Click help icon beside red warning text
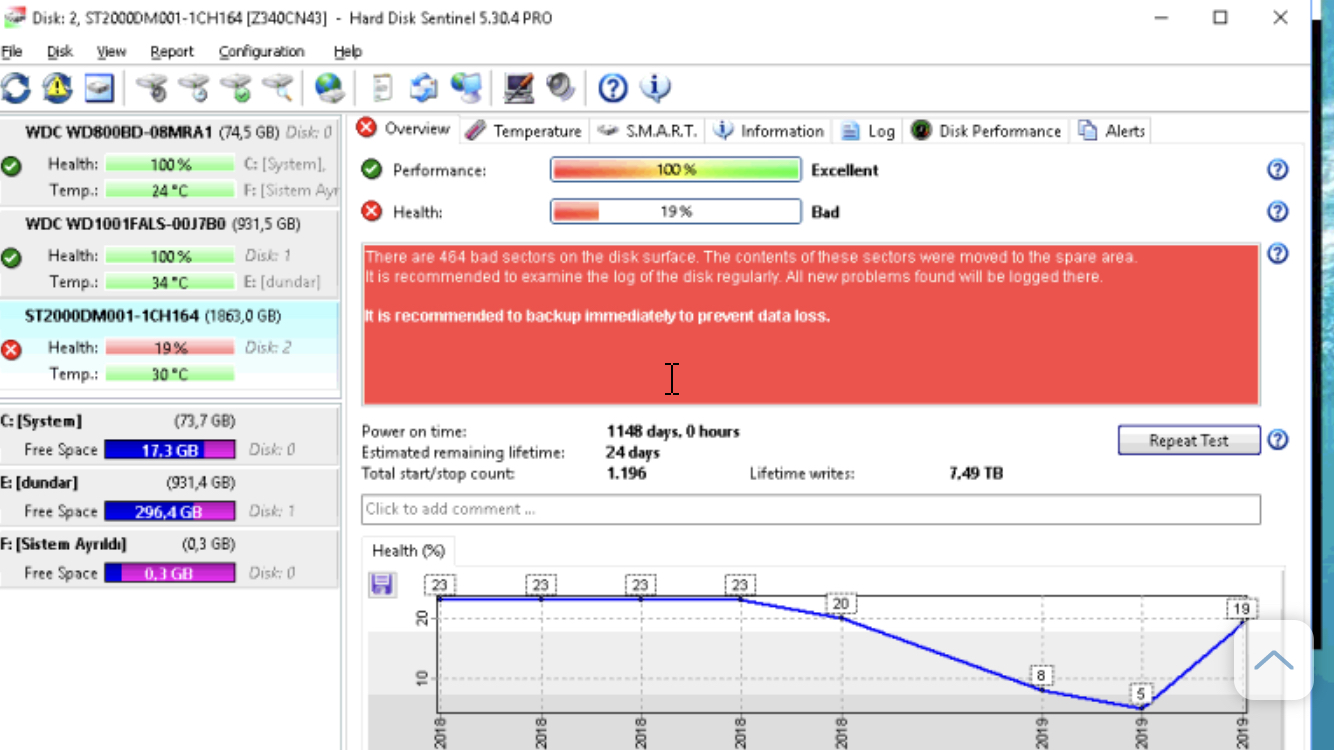1334x750 pixels. point(1277,254)
